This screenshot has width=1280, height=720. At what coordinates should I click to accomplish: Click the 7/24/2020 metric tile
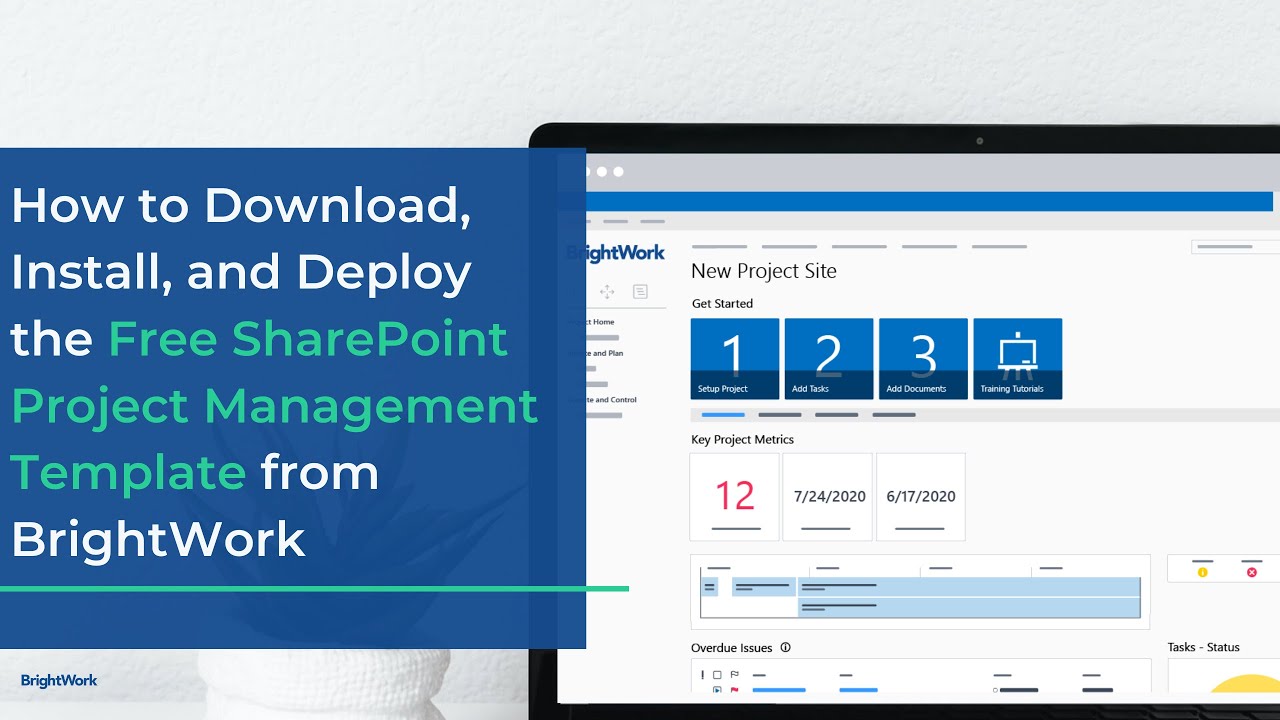click(827, 497)
